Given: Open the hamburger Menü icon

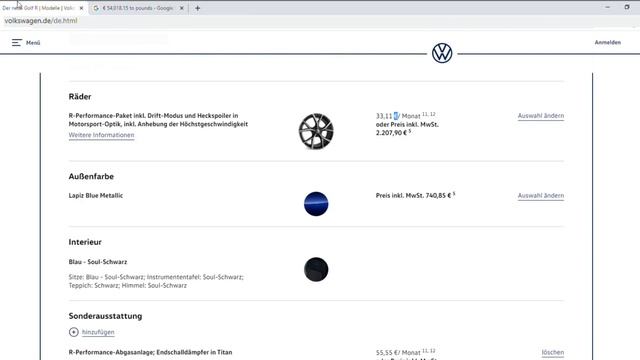Looking at the screenshot, I should (16, 42).
